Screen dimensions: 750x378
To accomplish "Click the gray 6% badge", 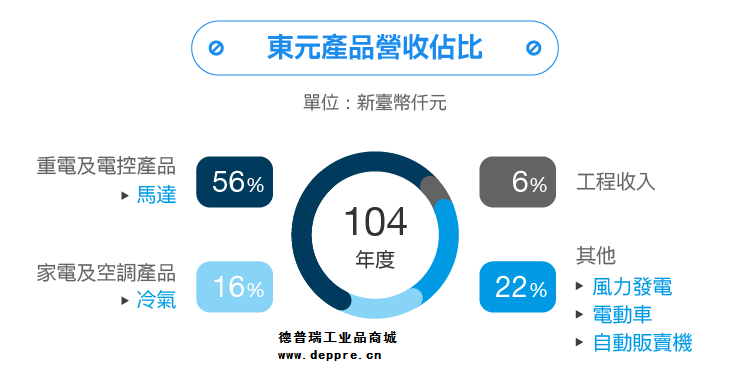I will 518,182.
